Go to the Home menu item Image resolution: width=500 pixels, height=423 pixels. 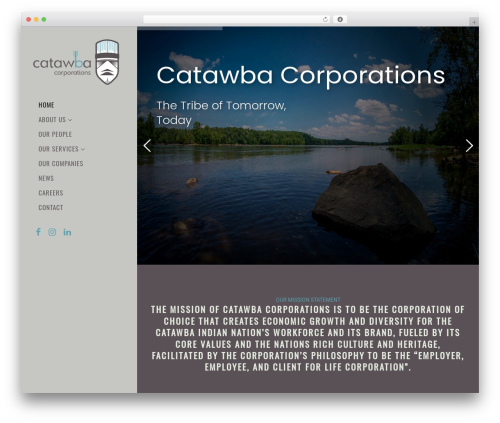click(x=46, y=105)
